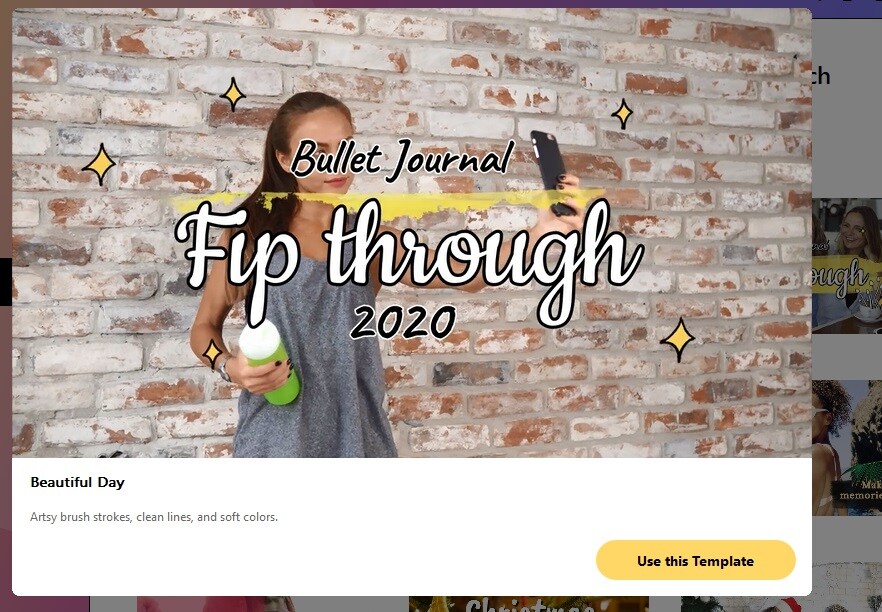The image size is (882, 612).
Task: Open the Bullet Journal preview image
Action: click(412, 233)
